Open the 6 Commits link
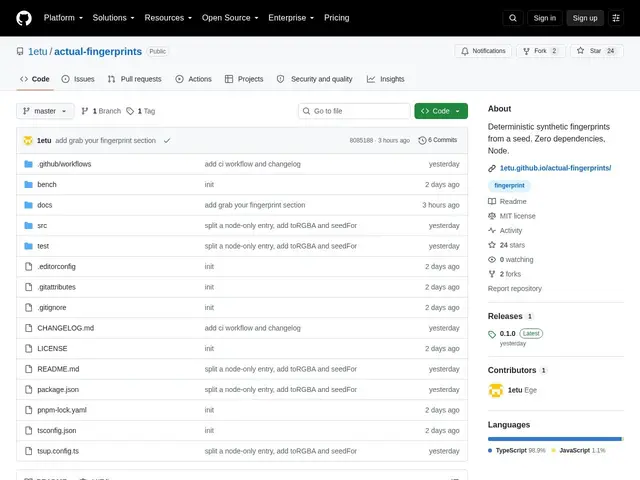The width and height of the screenshot is (640, 480). (438, 140)
